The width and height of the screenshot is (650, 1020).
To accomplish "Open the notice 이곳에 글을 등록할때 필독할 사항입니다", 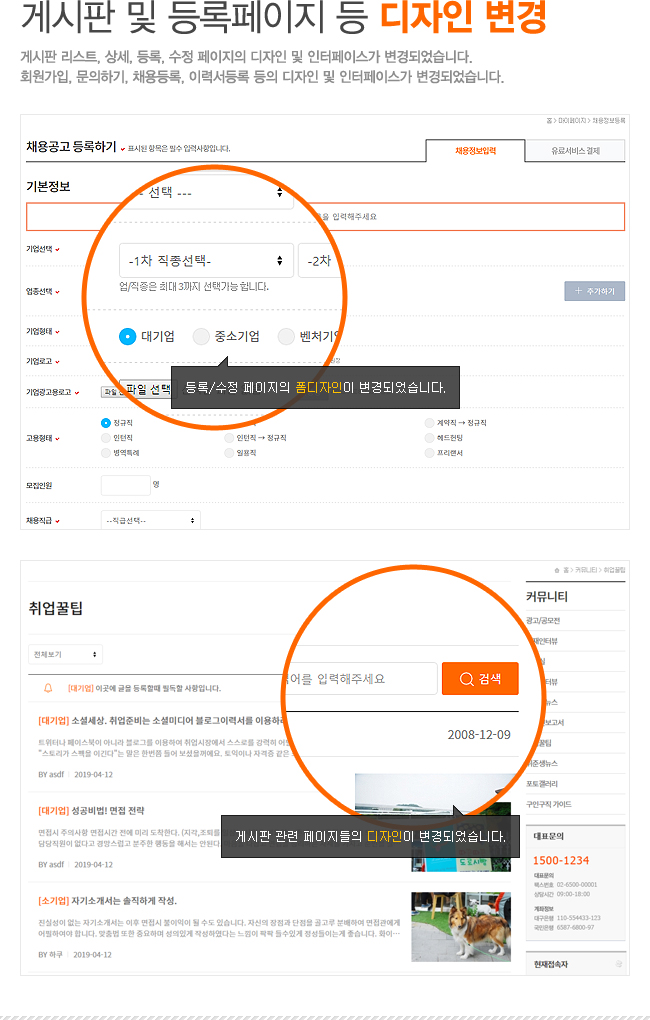I will [x=158, y=688].
